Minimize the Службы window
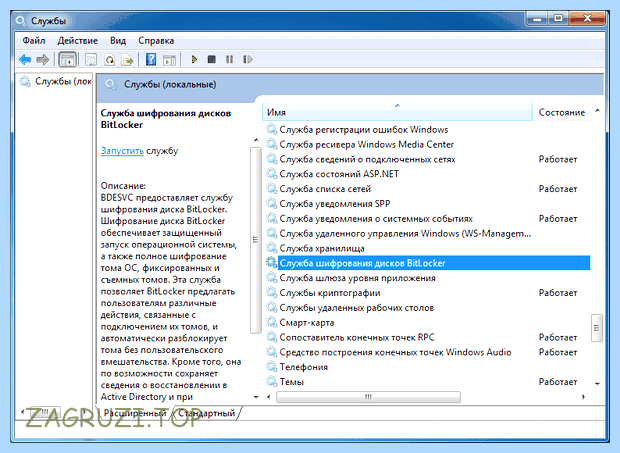This screenshot has width=620, height=453. [538, 18]
